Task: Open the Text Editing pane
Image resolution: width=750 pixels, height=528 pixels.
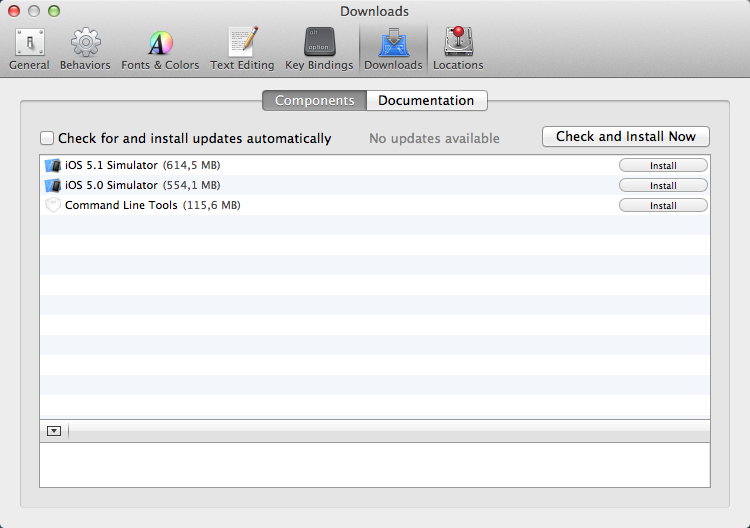Action: [242, 49]
